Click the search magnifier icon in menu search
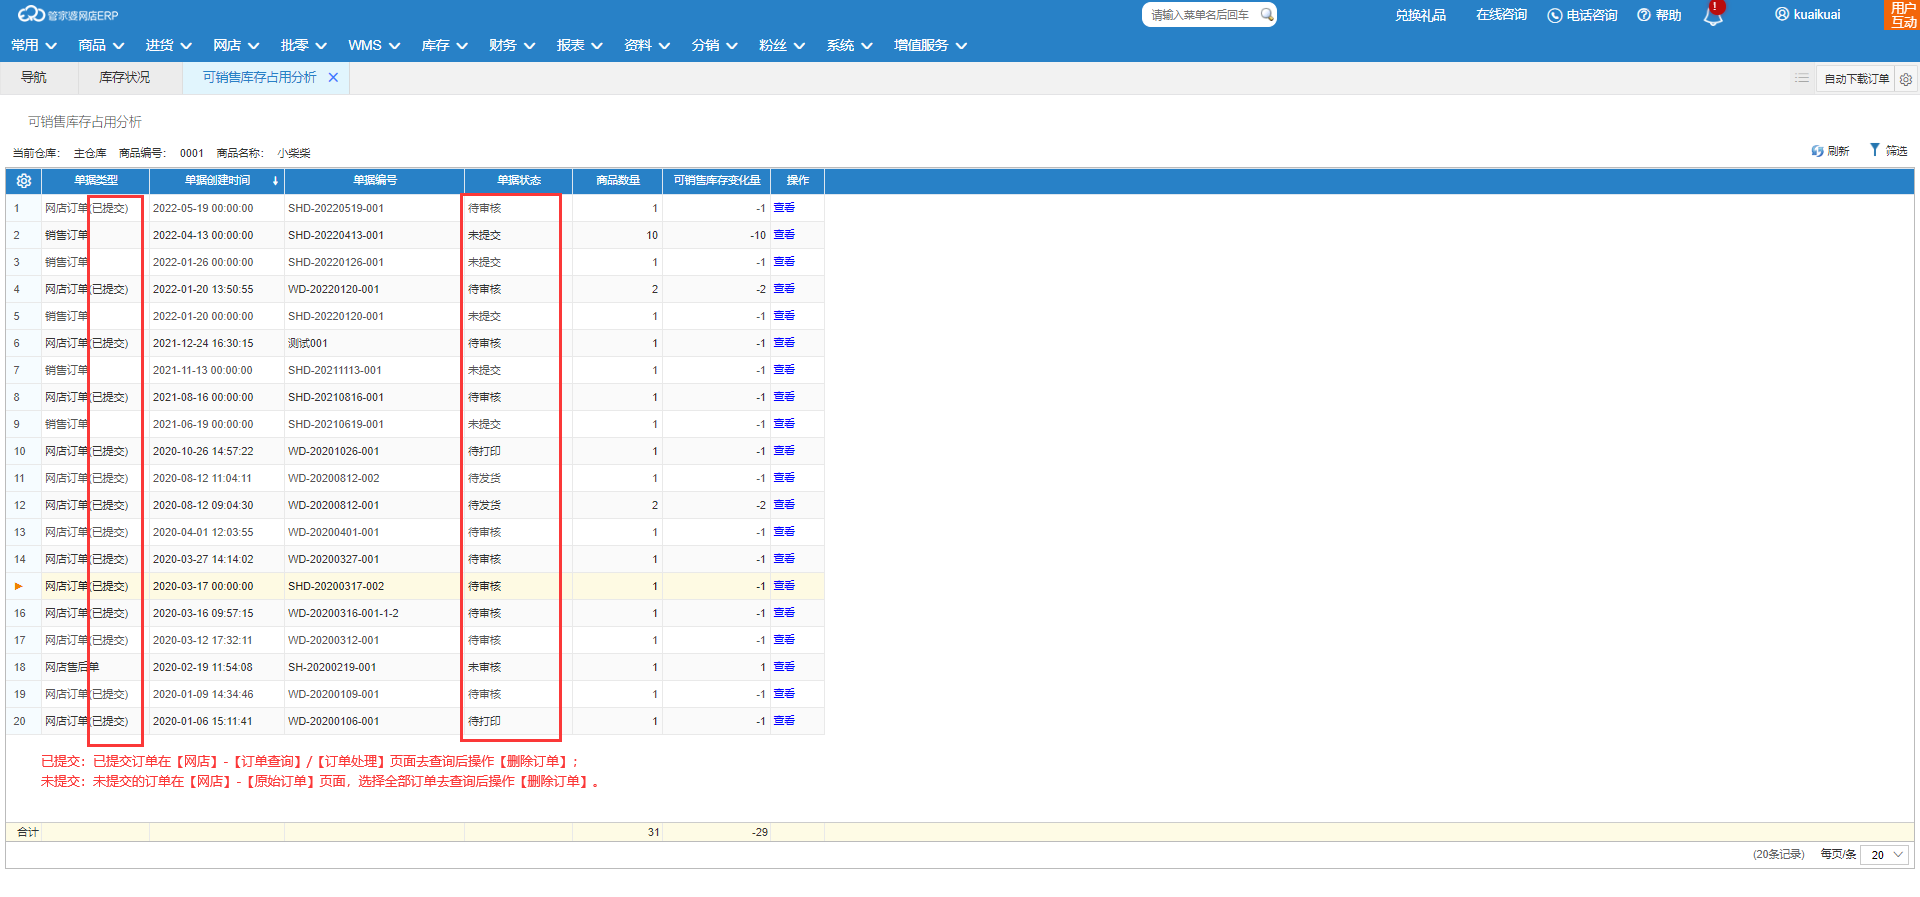Viewport: 1920px width, 897px height. [1267, 15]
